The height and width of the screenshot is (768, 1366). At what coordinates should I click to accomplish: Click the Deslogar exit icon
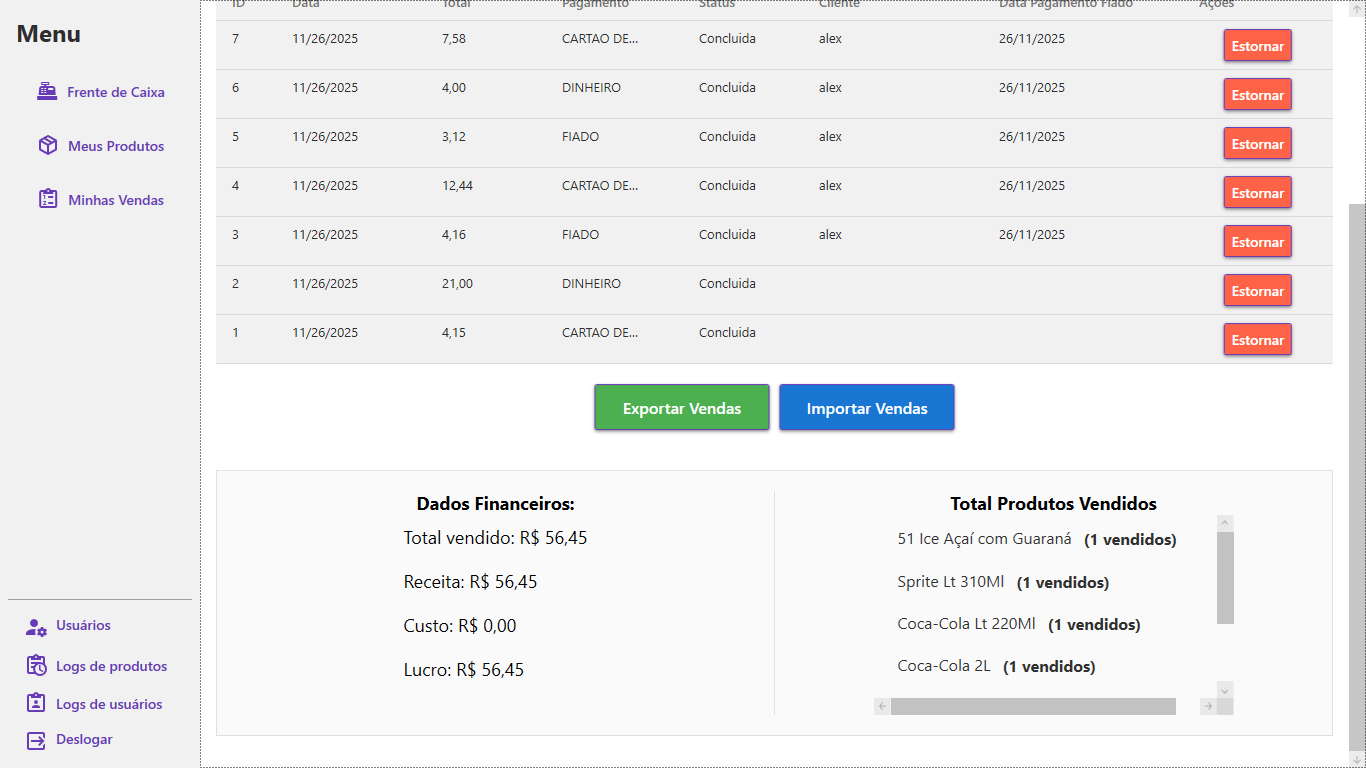(x=36, y=740)
